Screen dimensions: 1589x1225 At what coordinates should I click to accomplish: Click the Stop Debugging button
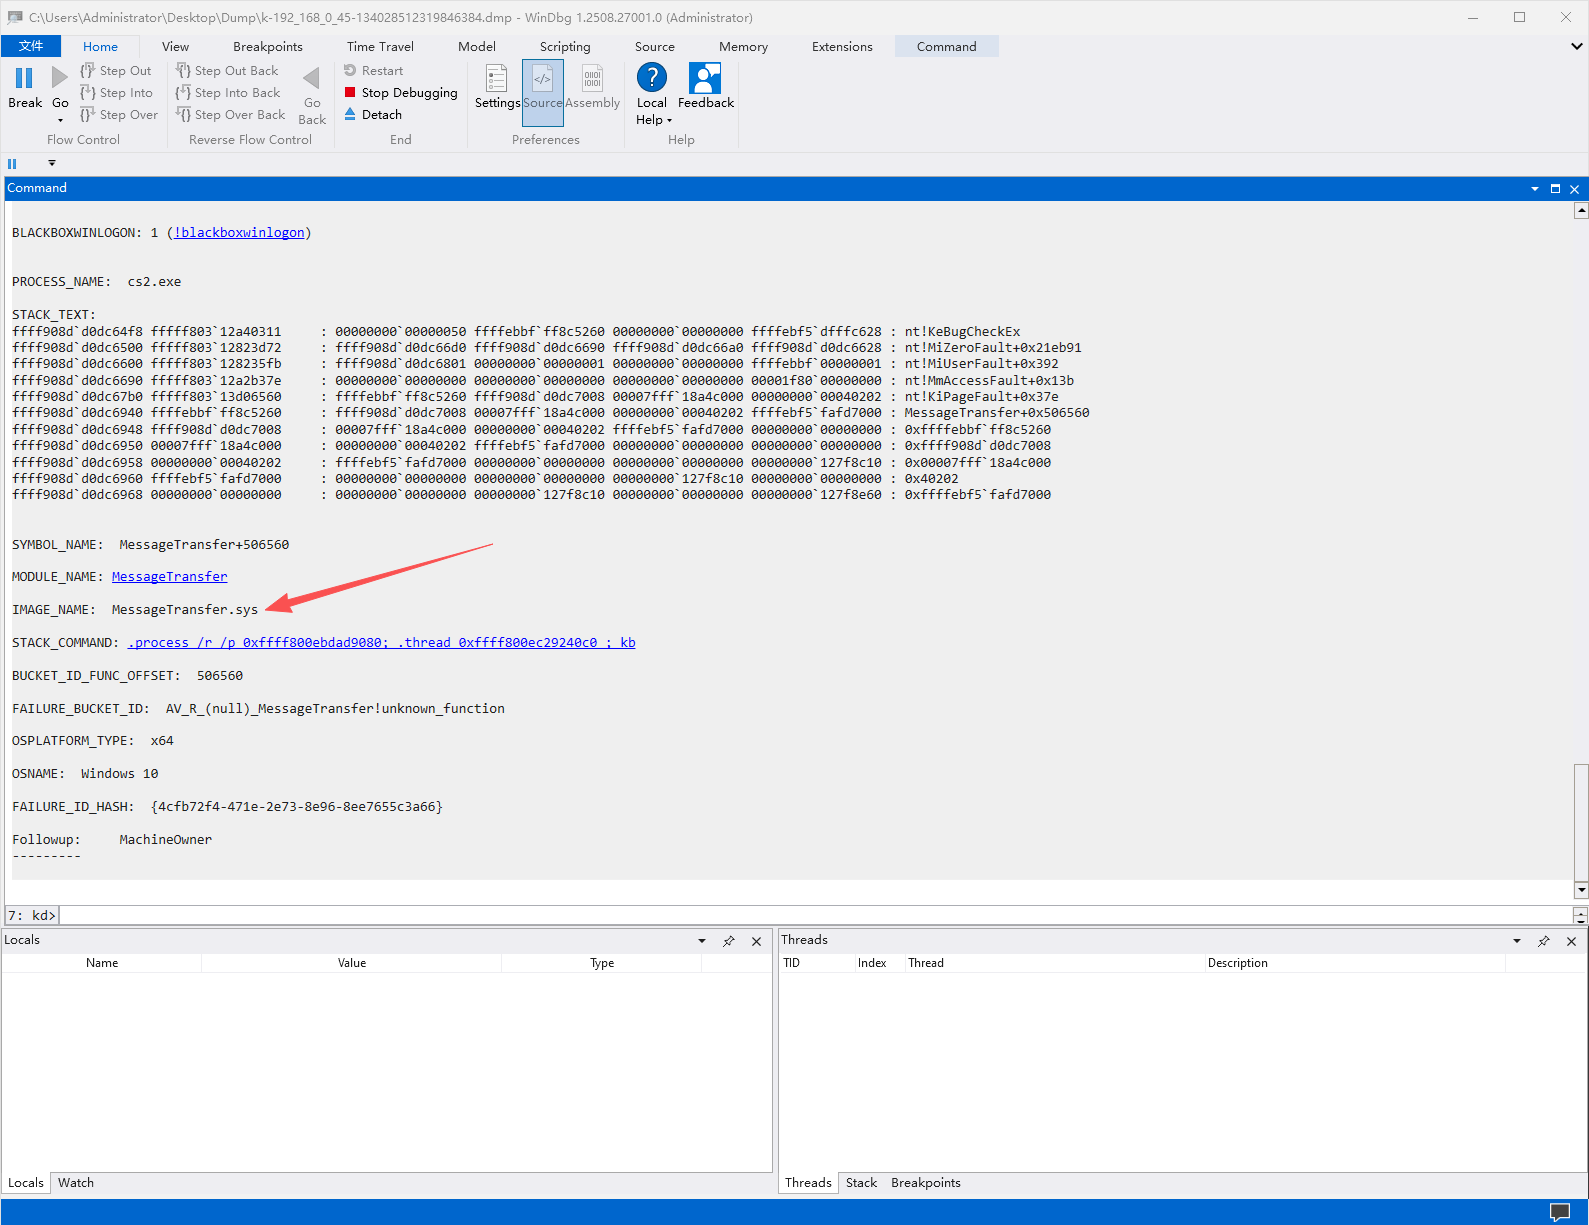pos(401,93)
